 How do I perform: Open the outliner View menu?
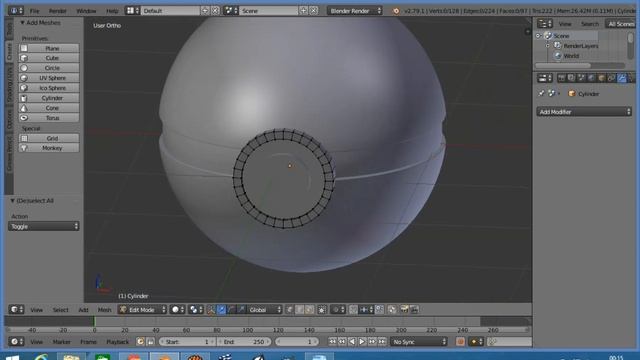[565, 24]
